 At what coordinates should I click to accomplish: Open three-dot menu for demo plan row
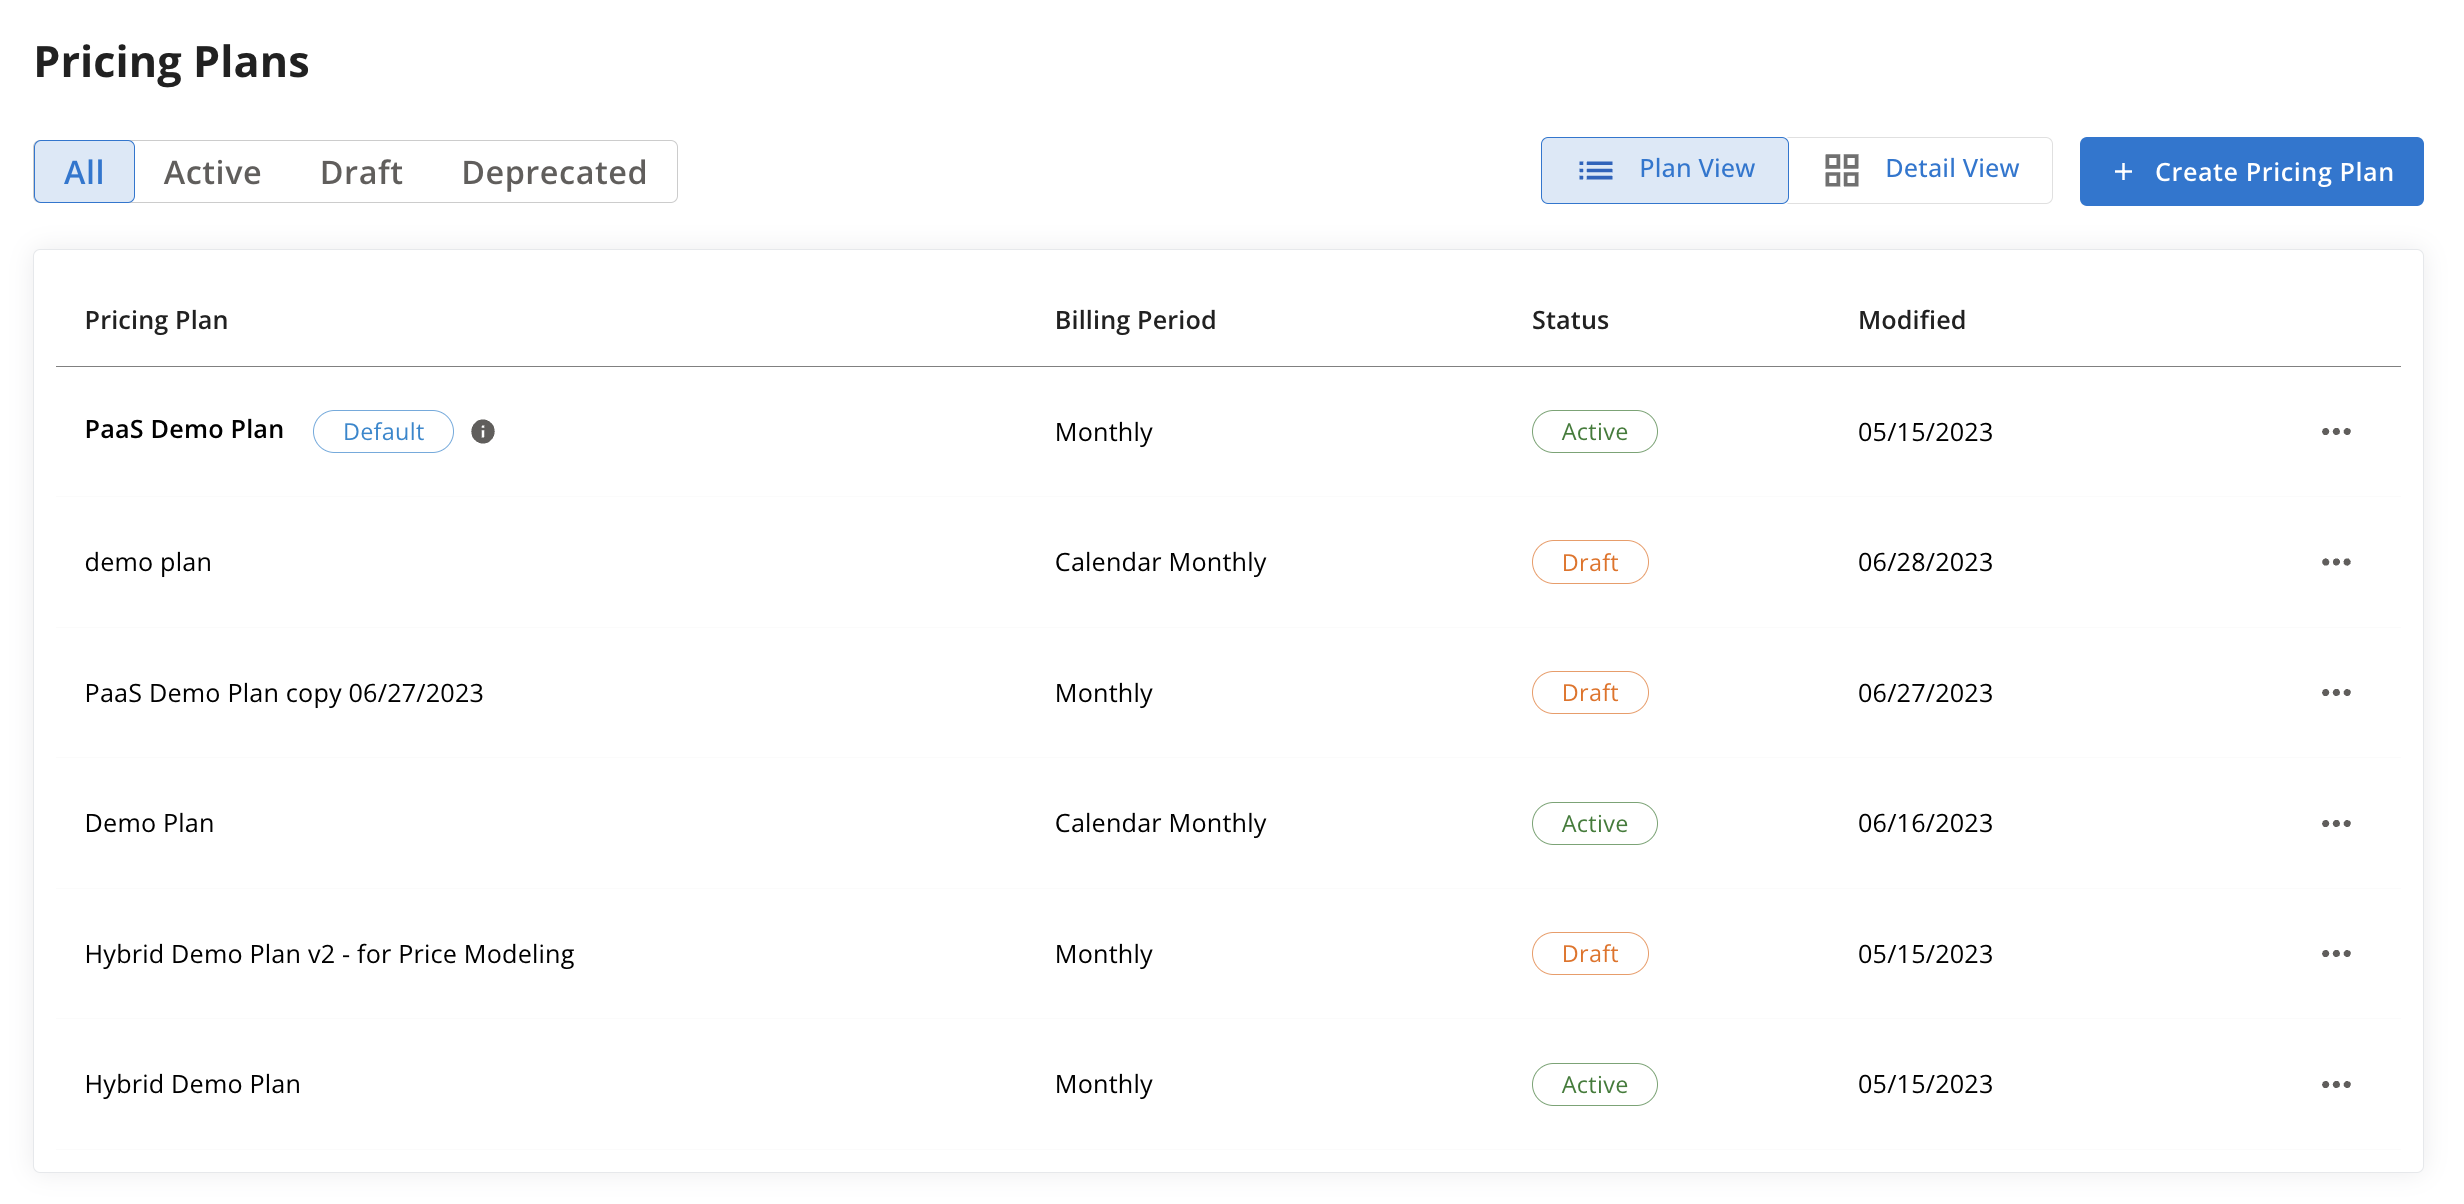(x=2335, y=562)
